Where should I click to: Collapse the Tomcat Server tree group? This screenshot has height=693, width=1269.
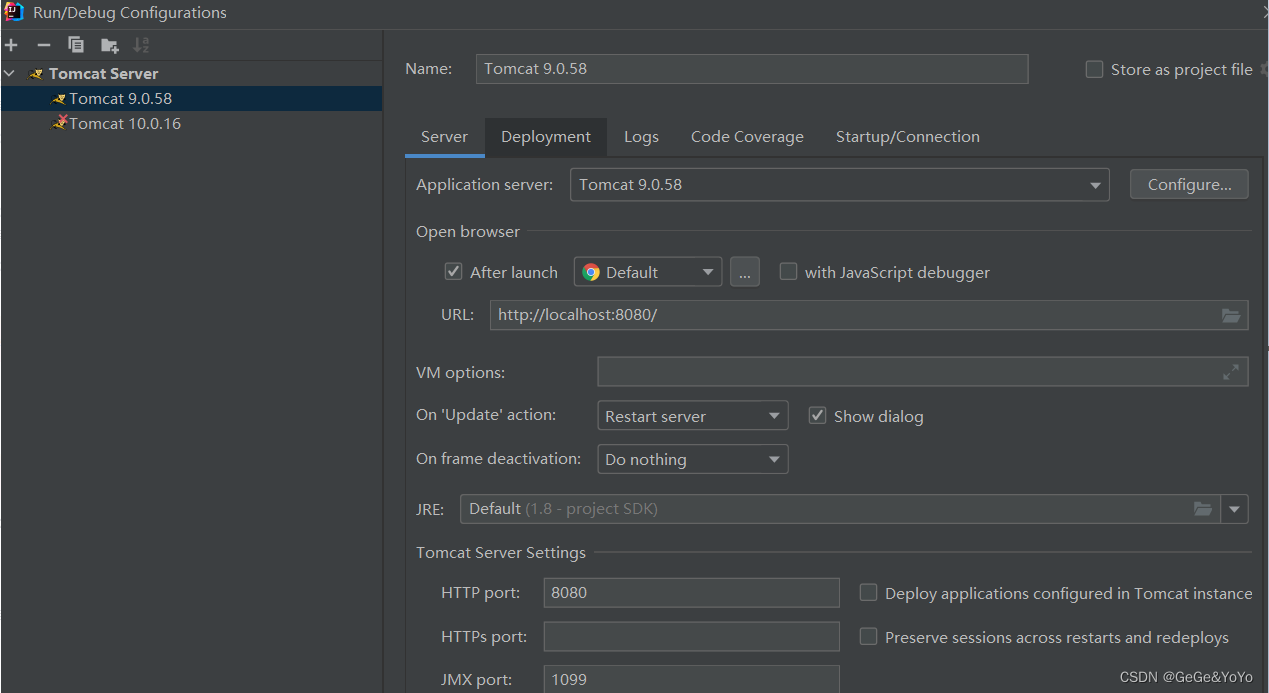[10, 74]
